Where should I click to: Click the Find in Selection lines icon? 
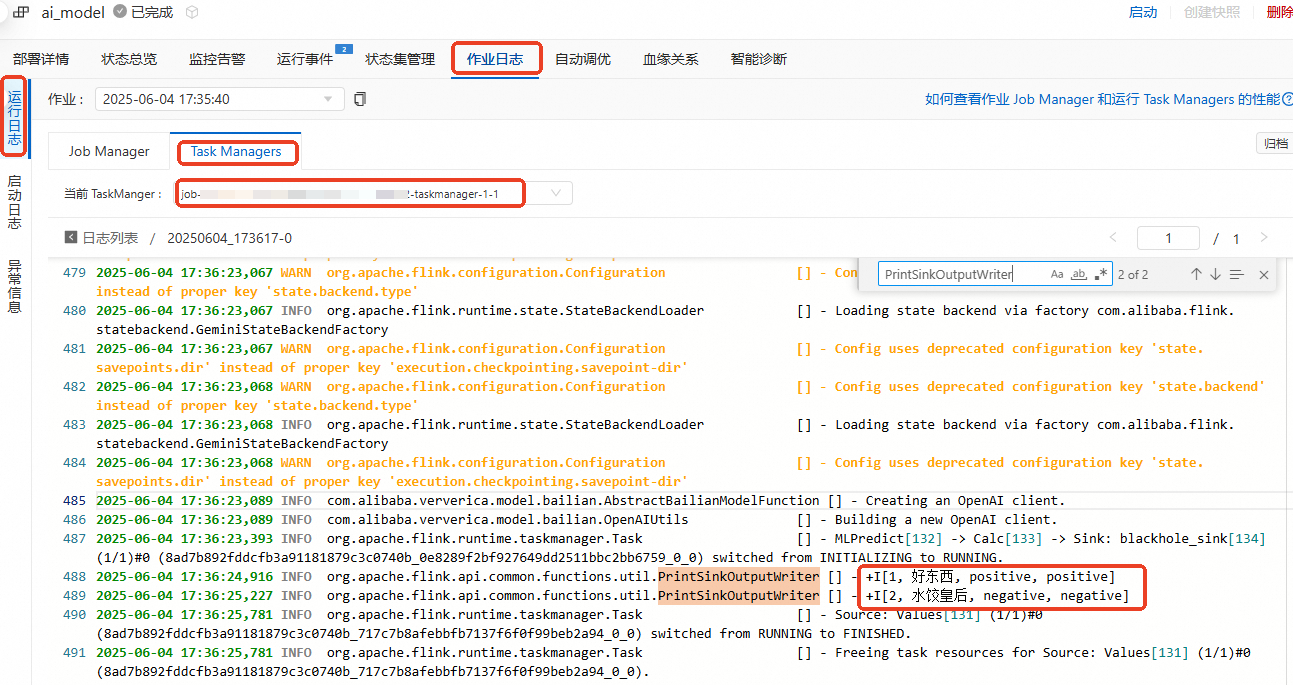click(1237, 274)
